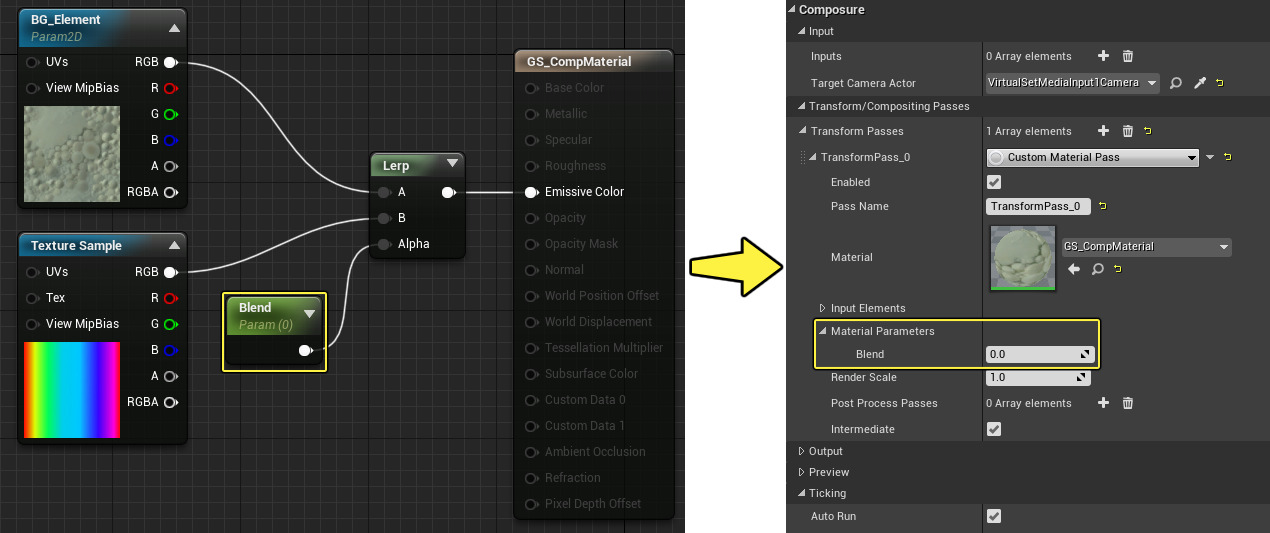Collapse the Transform Passes array
The width and height of the screenshot is (1270, 533).
(803, 131)
